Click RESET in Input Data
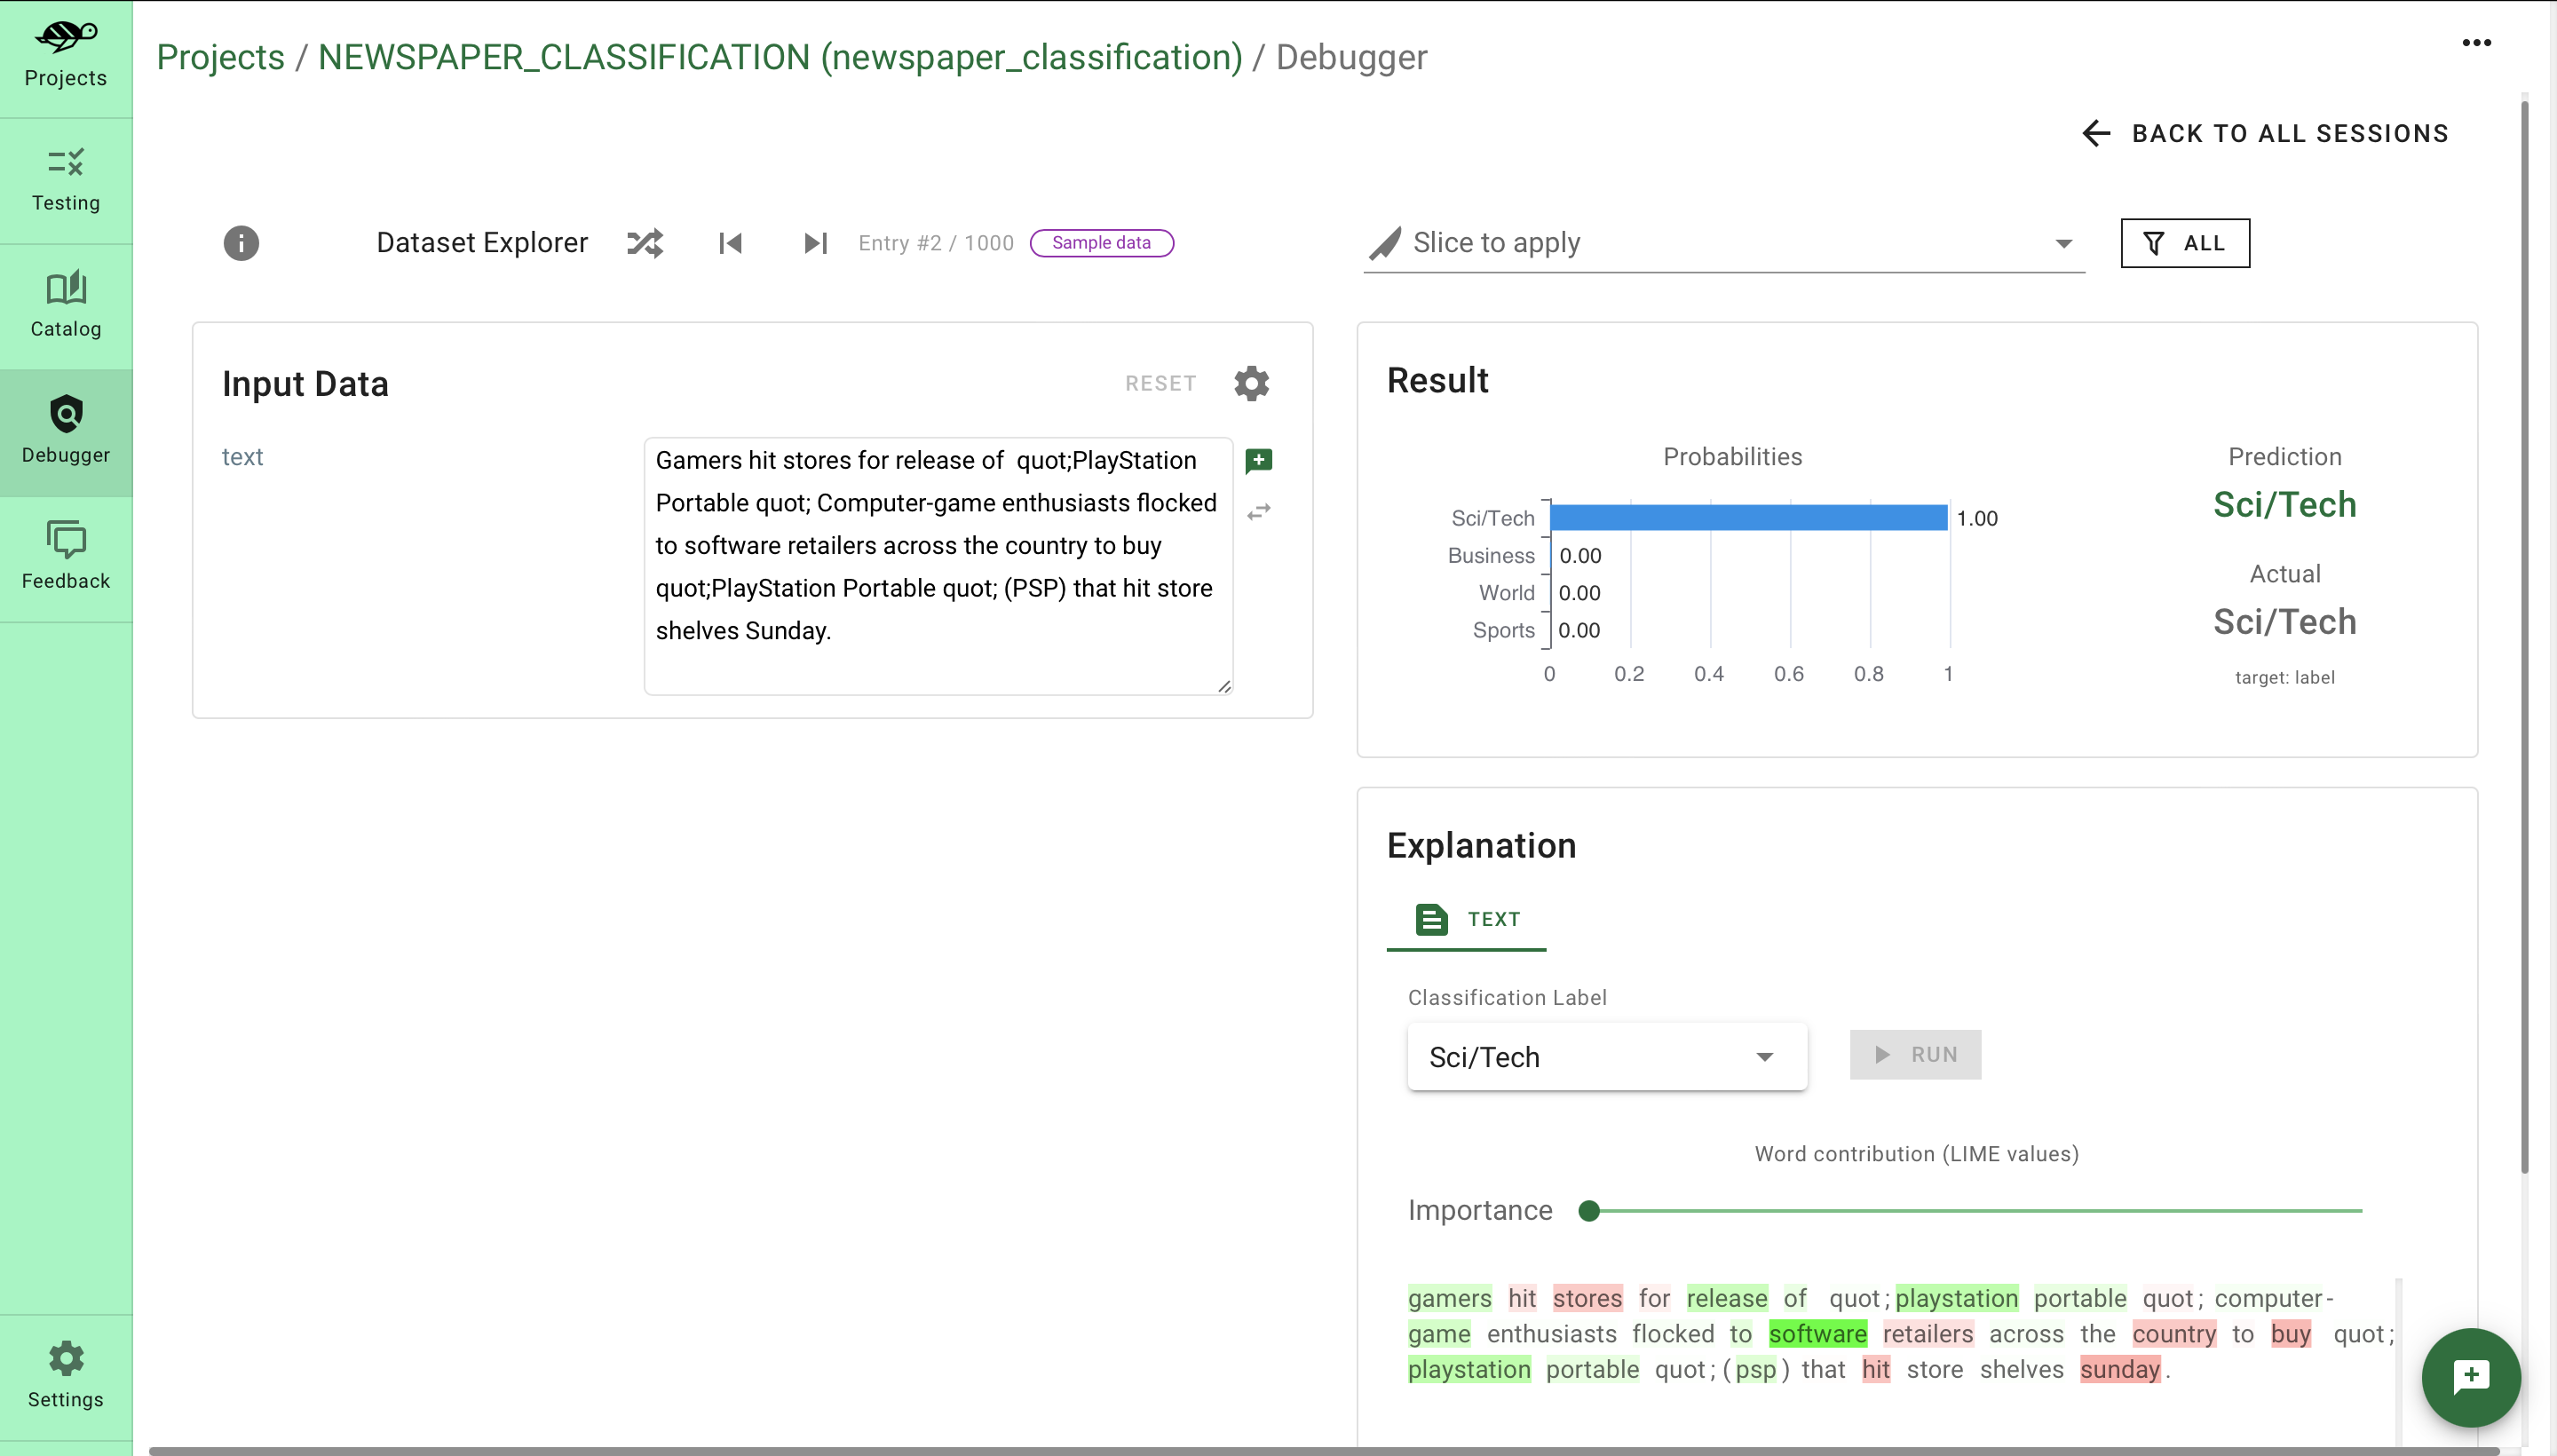The width and height of the screenshot is (2557, 1456). tap(1160, 383)
